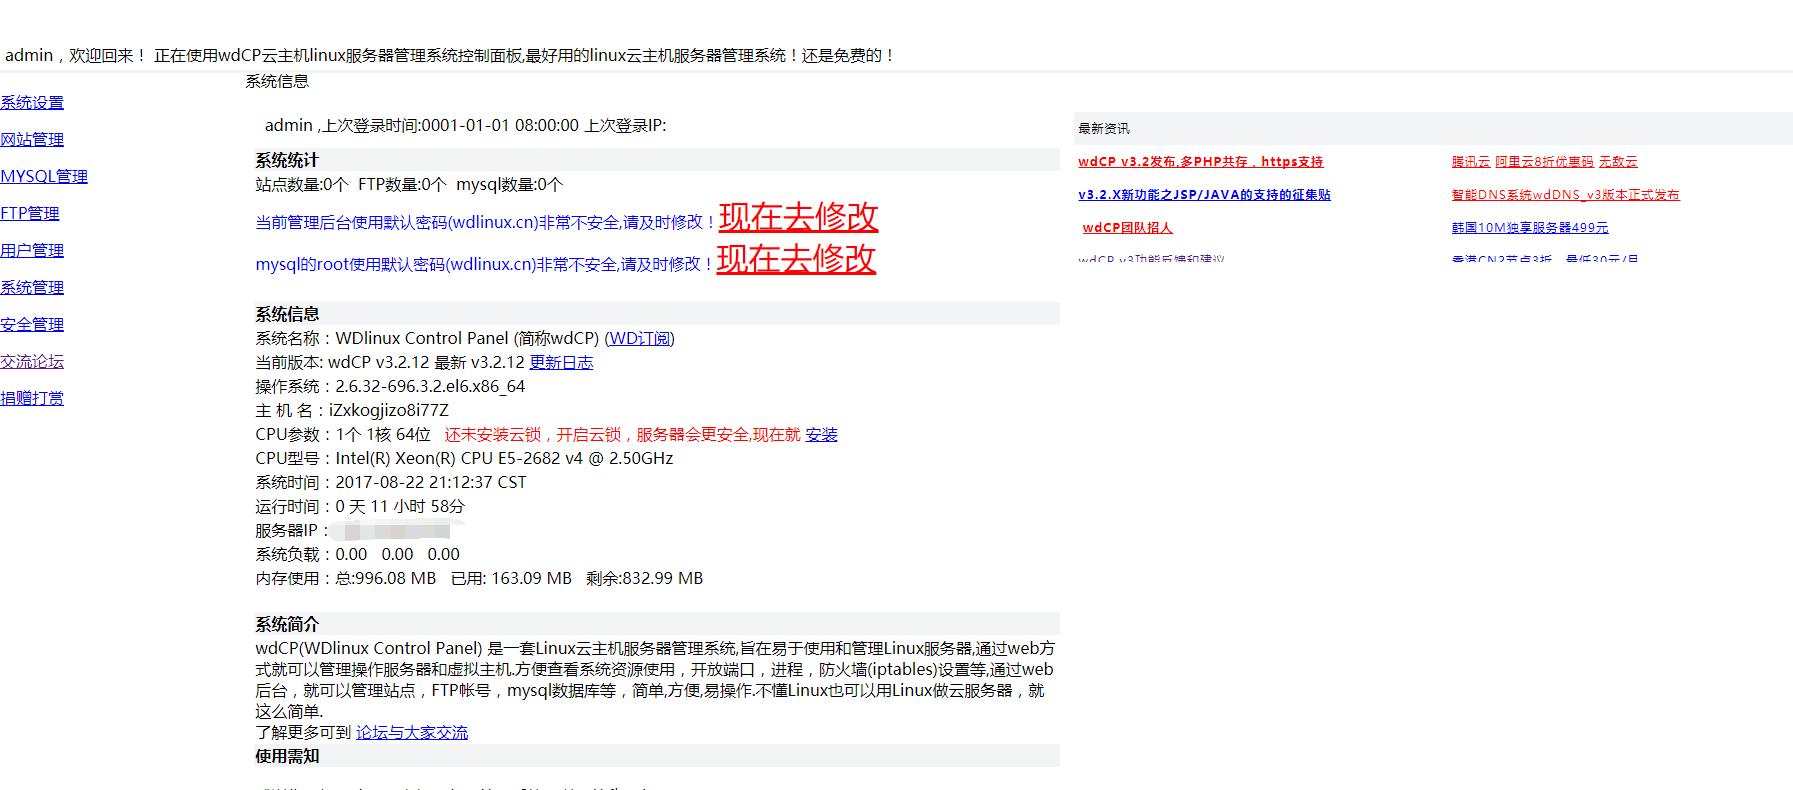Click 安装 to install 云锁
This screenshot has height=790, width=1793.
click(x=821, y=435)
